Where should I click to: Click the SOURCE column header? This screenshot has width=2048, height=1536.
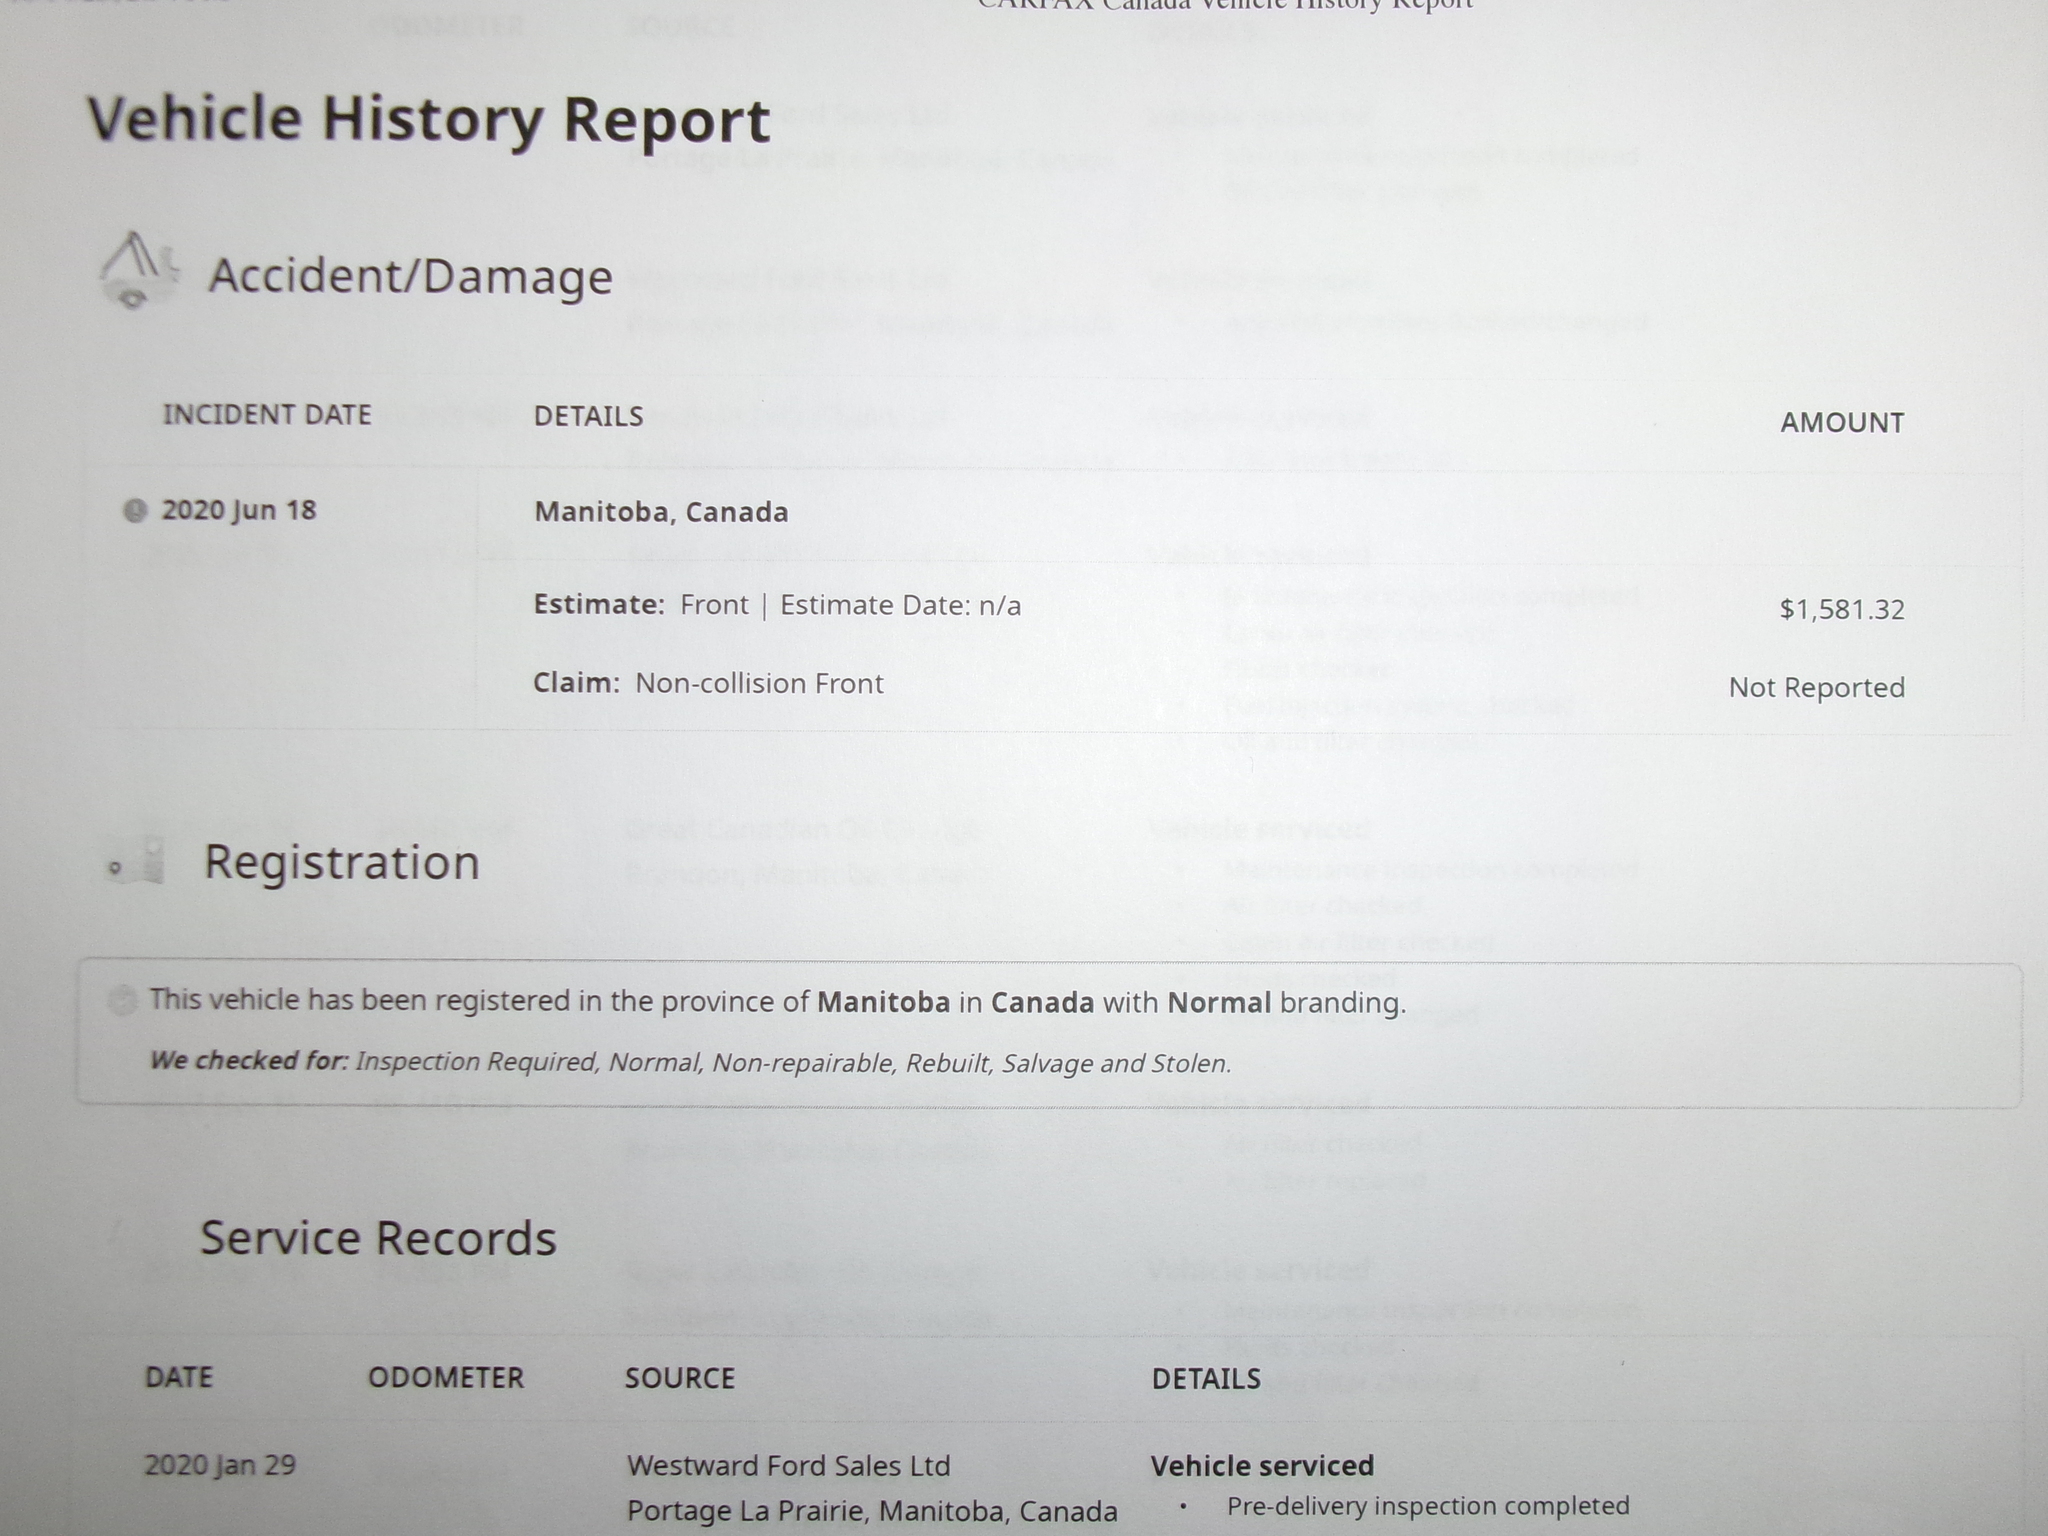(x=680, y=1379)
